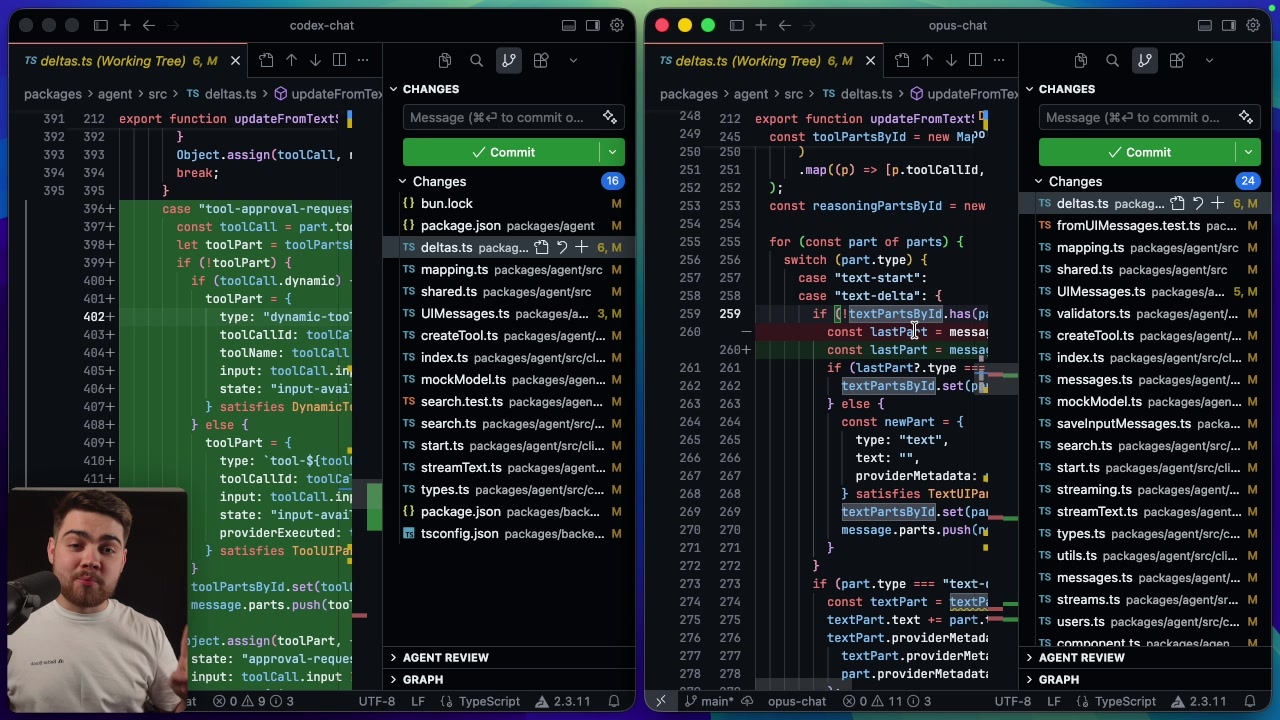
Task: Click the TypeScript language mode indicator
Action: click(488, 701)
